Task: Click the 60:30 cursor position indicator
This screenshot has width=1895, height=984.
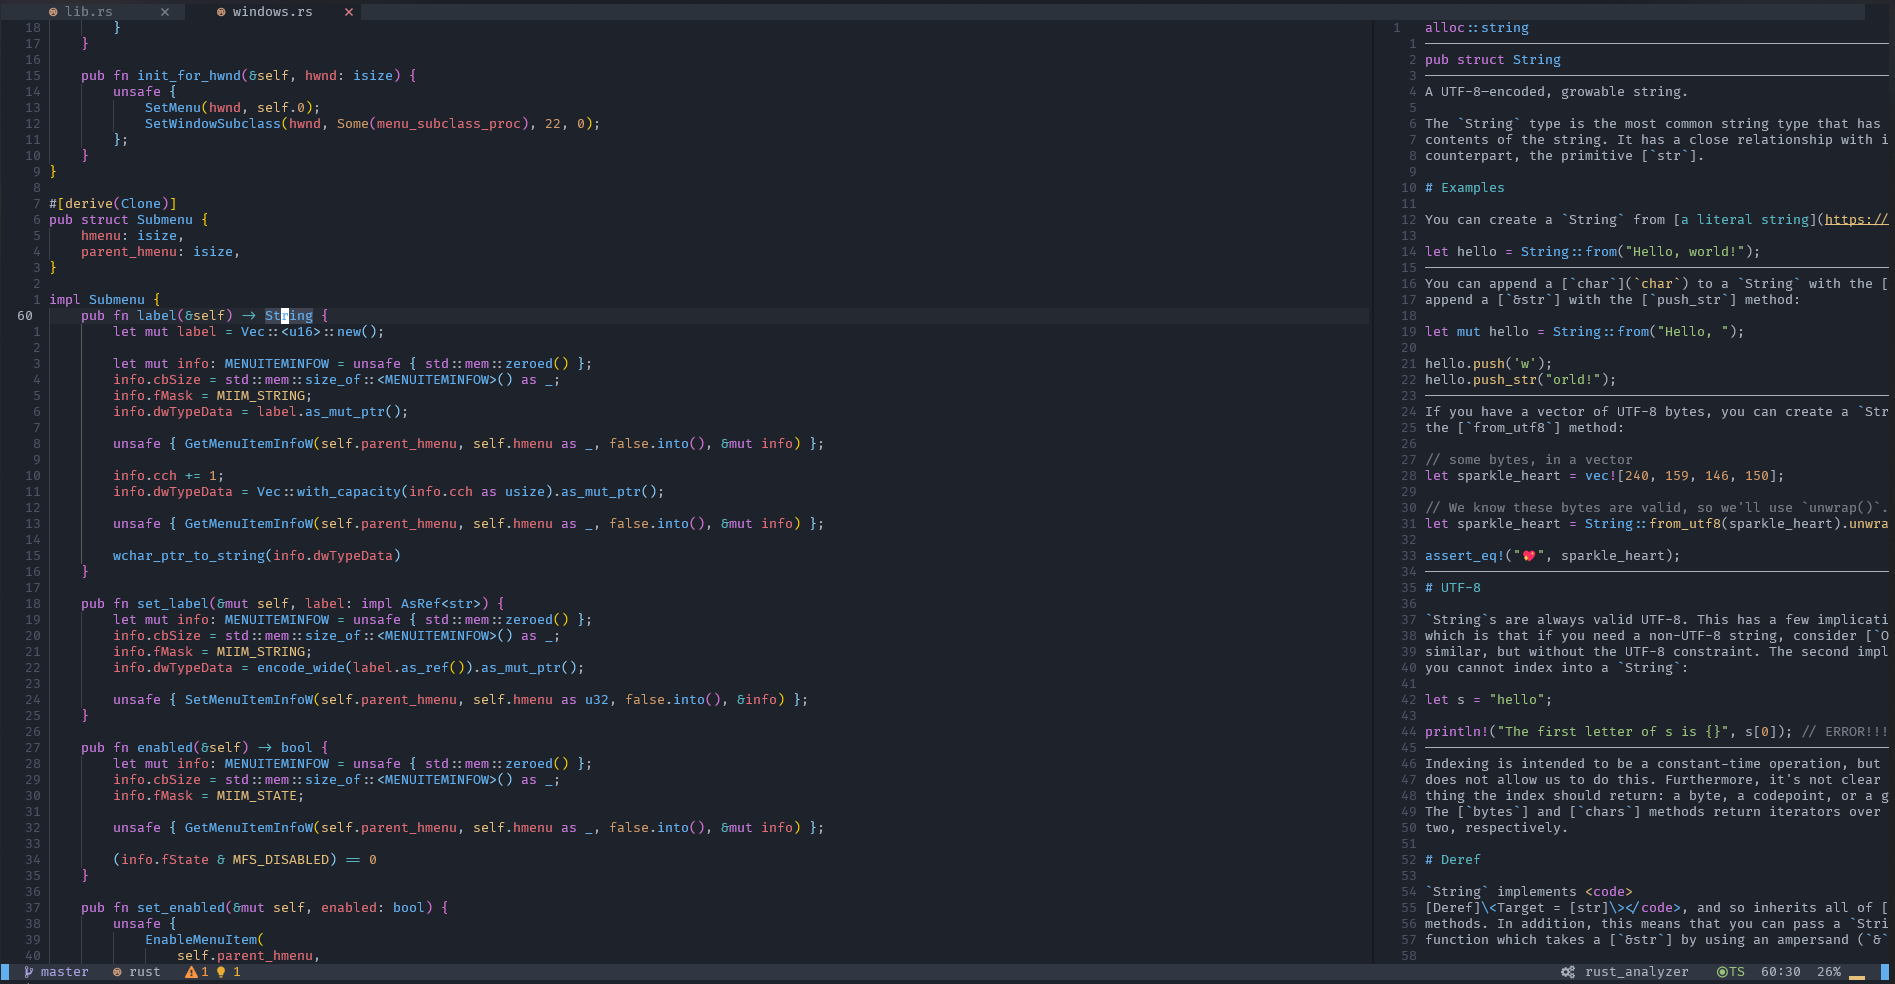Action: pos(1780,972)
